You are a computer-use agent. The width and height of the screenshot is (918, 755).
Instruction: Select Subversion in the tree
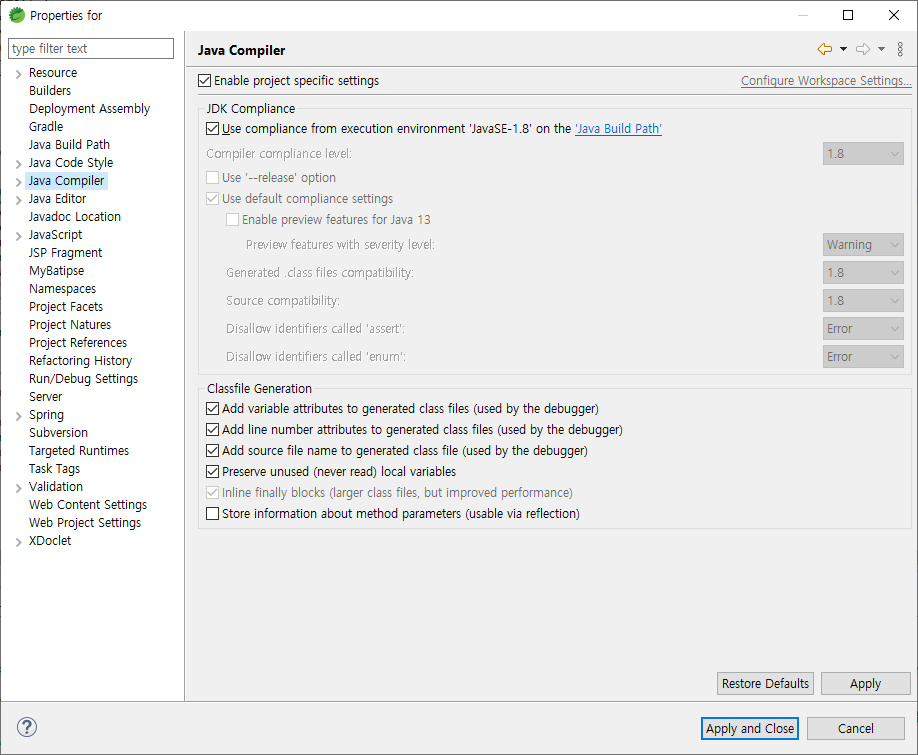point(59,433)
